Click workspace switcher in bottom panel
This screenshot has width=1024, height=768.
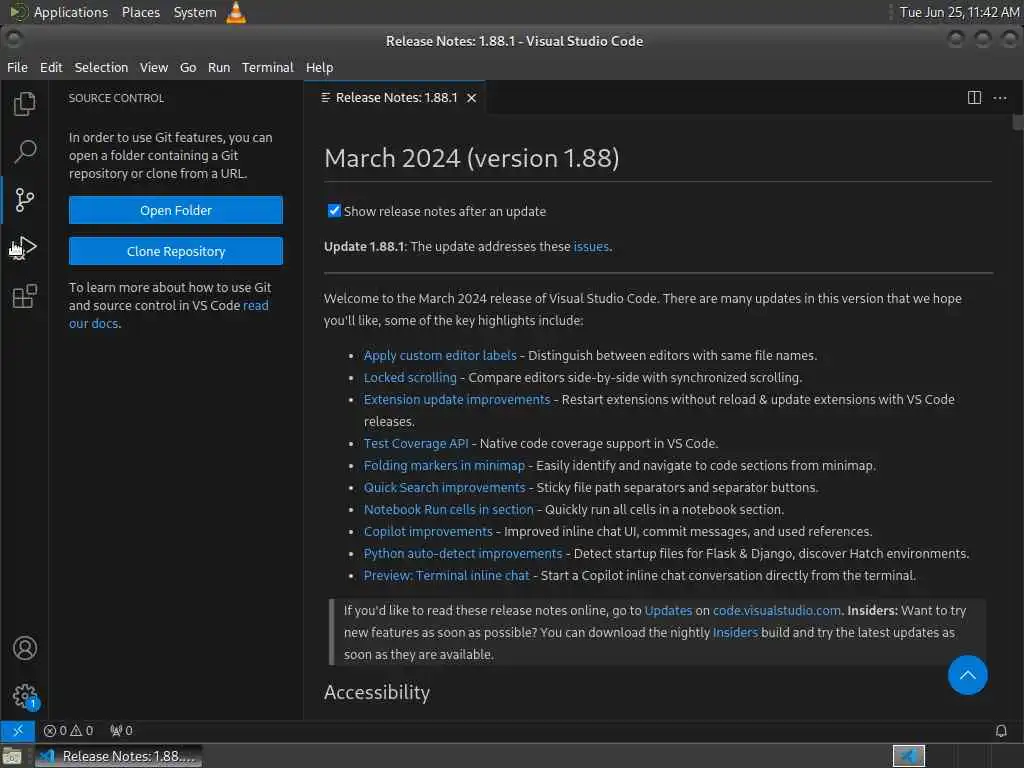(908, 756)
